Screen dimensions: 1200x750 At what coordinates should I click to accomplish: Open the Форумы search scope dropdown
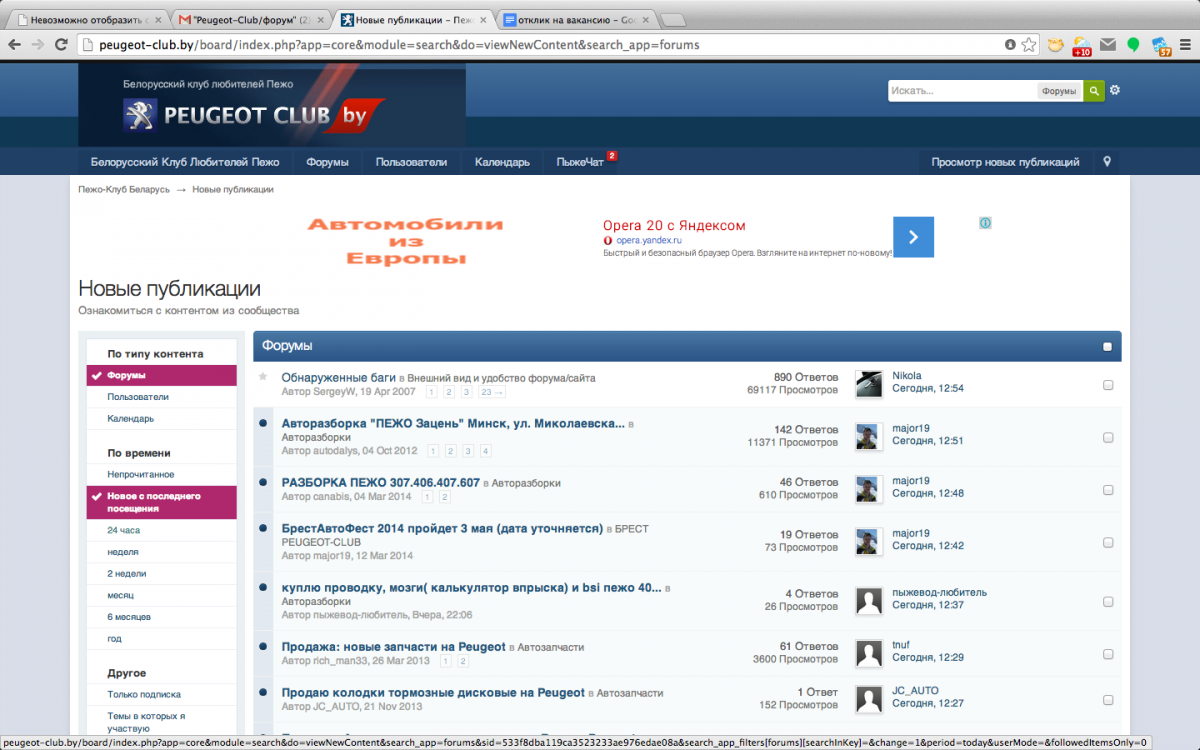pos(1059,91)
